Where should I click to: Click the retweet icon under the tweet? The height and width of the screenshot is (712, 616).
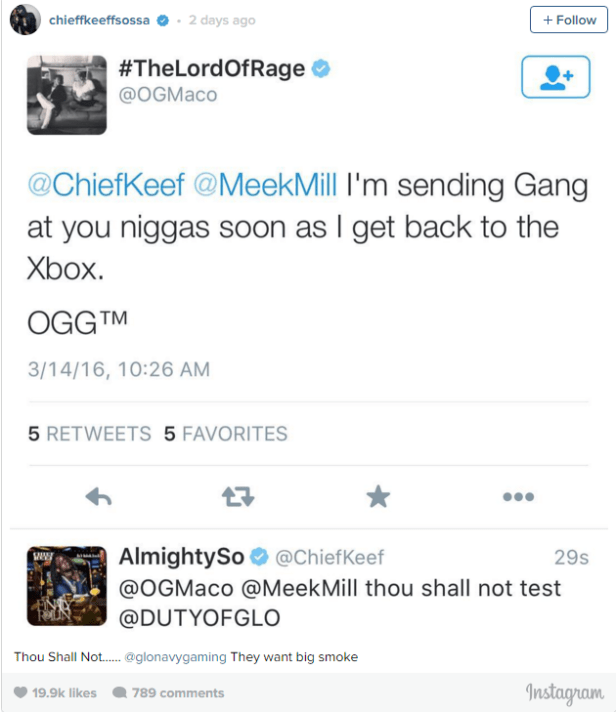click(x=238, y=497)
